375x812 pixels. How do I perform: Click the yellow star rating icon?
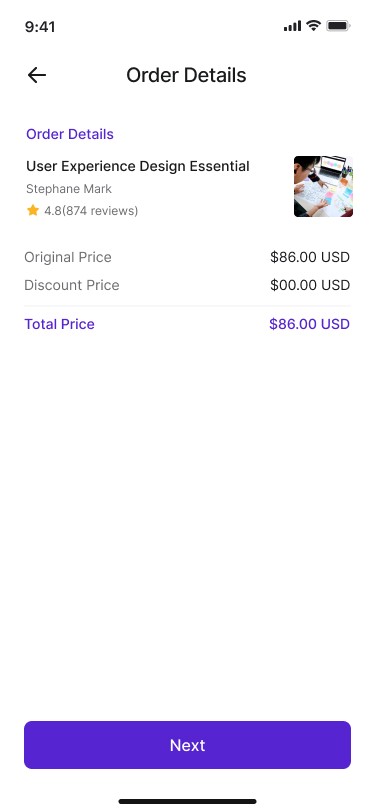pyautogui.click(x=33, y=210)
